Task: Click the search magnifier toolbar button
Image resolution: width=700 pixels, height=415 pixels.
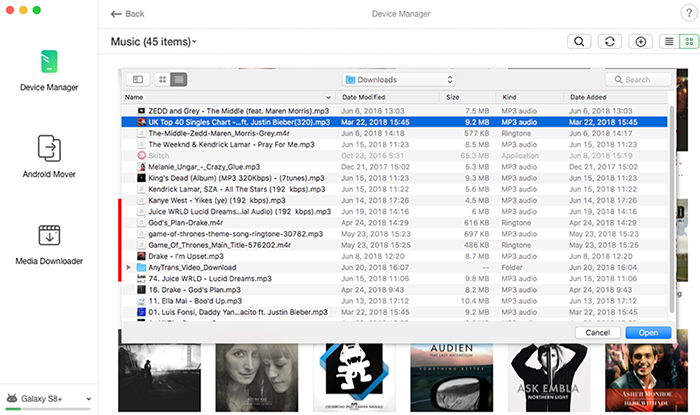Action: coord(579,42)
